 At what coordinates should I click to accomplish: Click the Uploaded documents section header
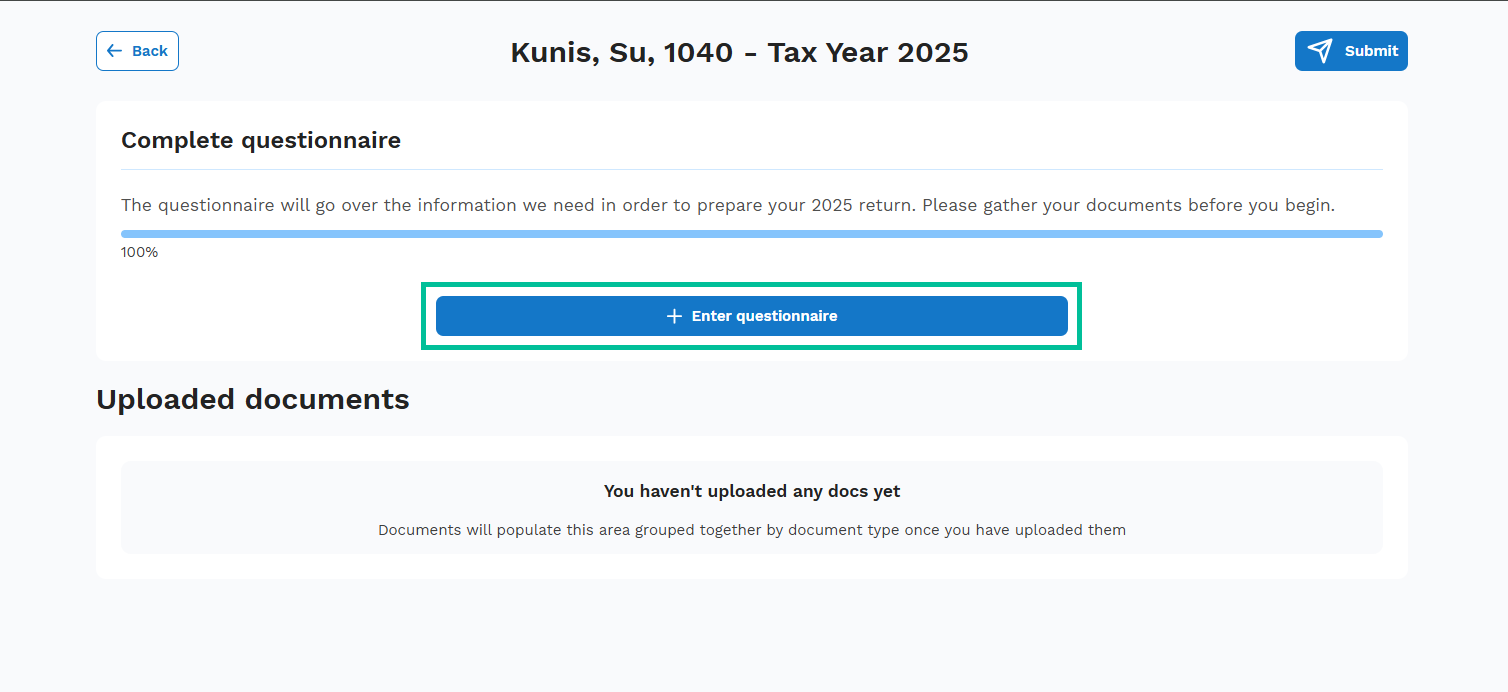[x=252, y=399]
